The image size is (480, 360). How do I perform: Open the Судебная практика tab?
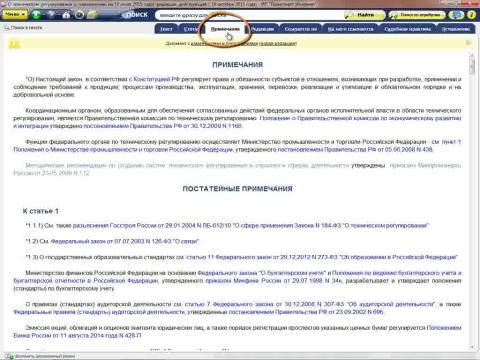(407, 29)
